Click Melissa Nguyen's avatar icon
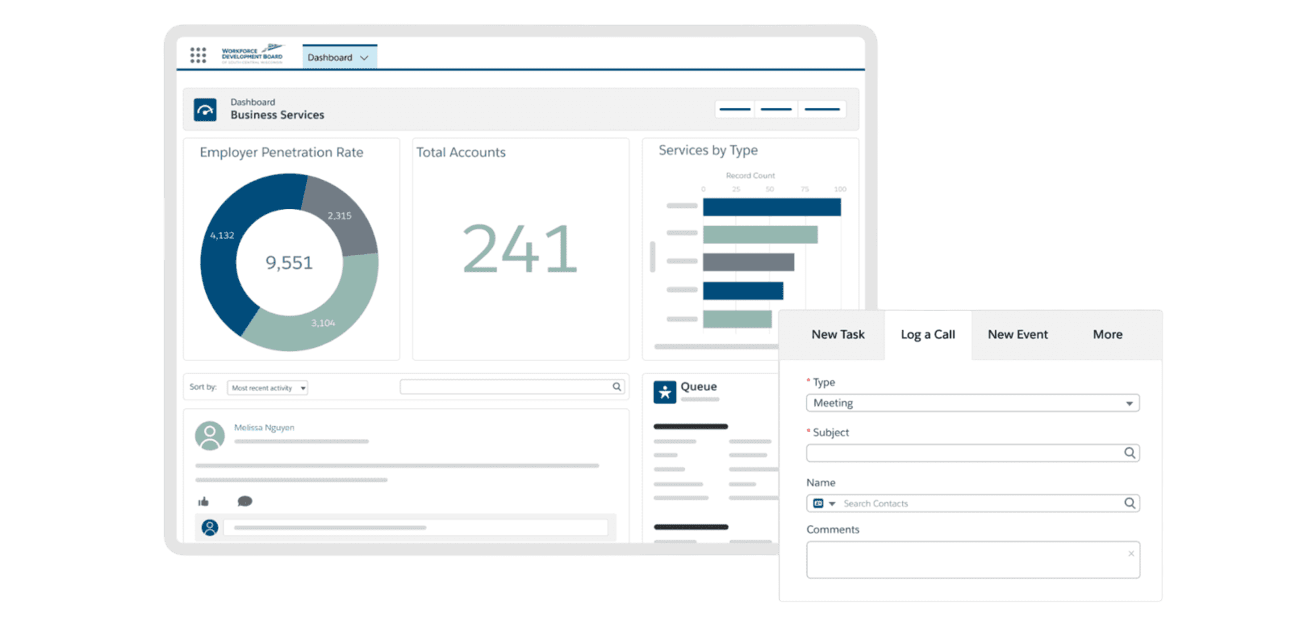 point(210,436)
